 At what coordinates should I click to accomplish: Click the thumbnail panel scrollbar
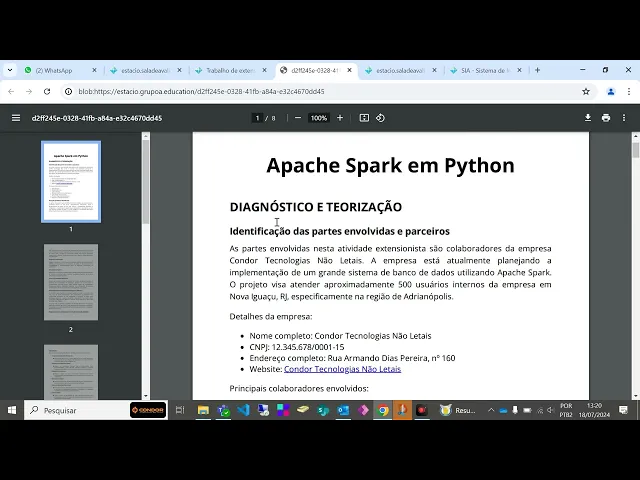[x=146, y=182]
